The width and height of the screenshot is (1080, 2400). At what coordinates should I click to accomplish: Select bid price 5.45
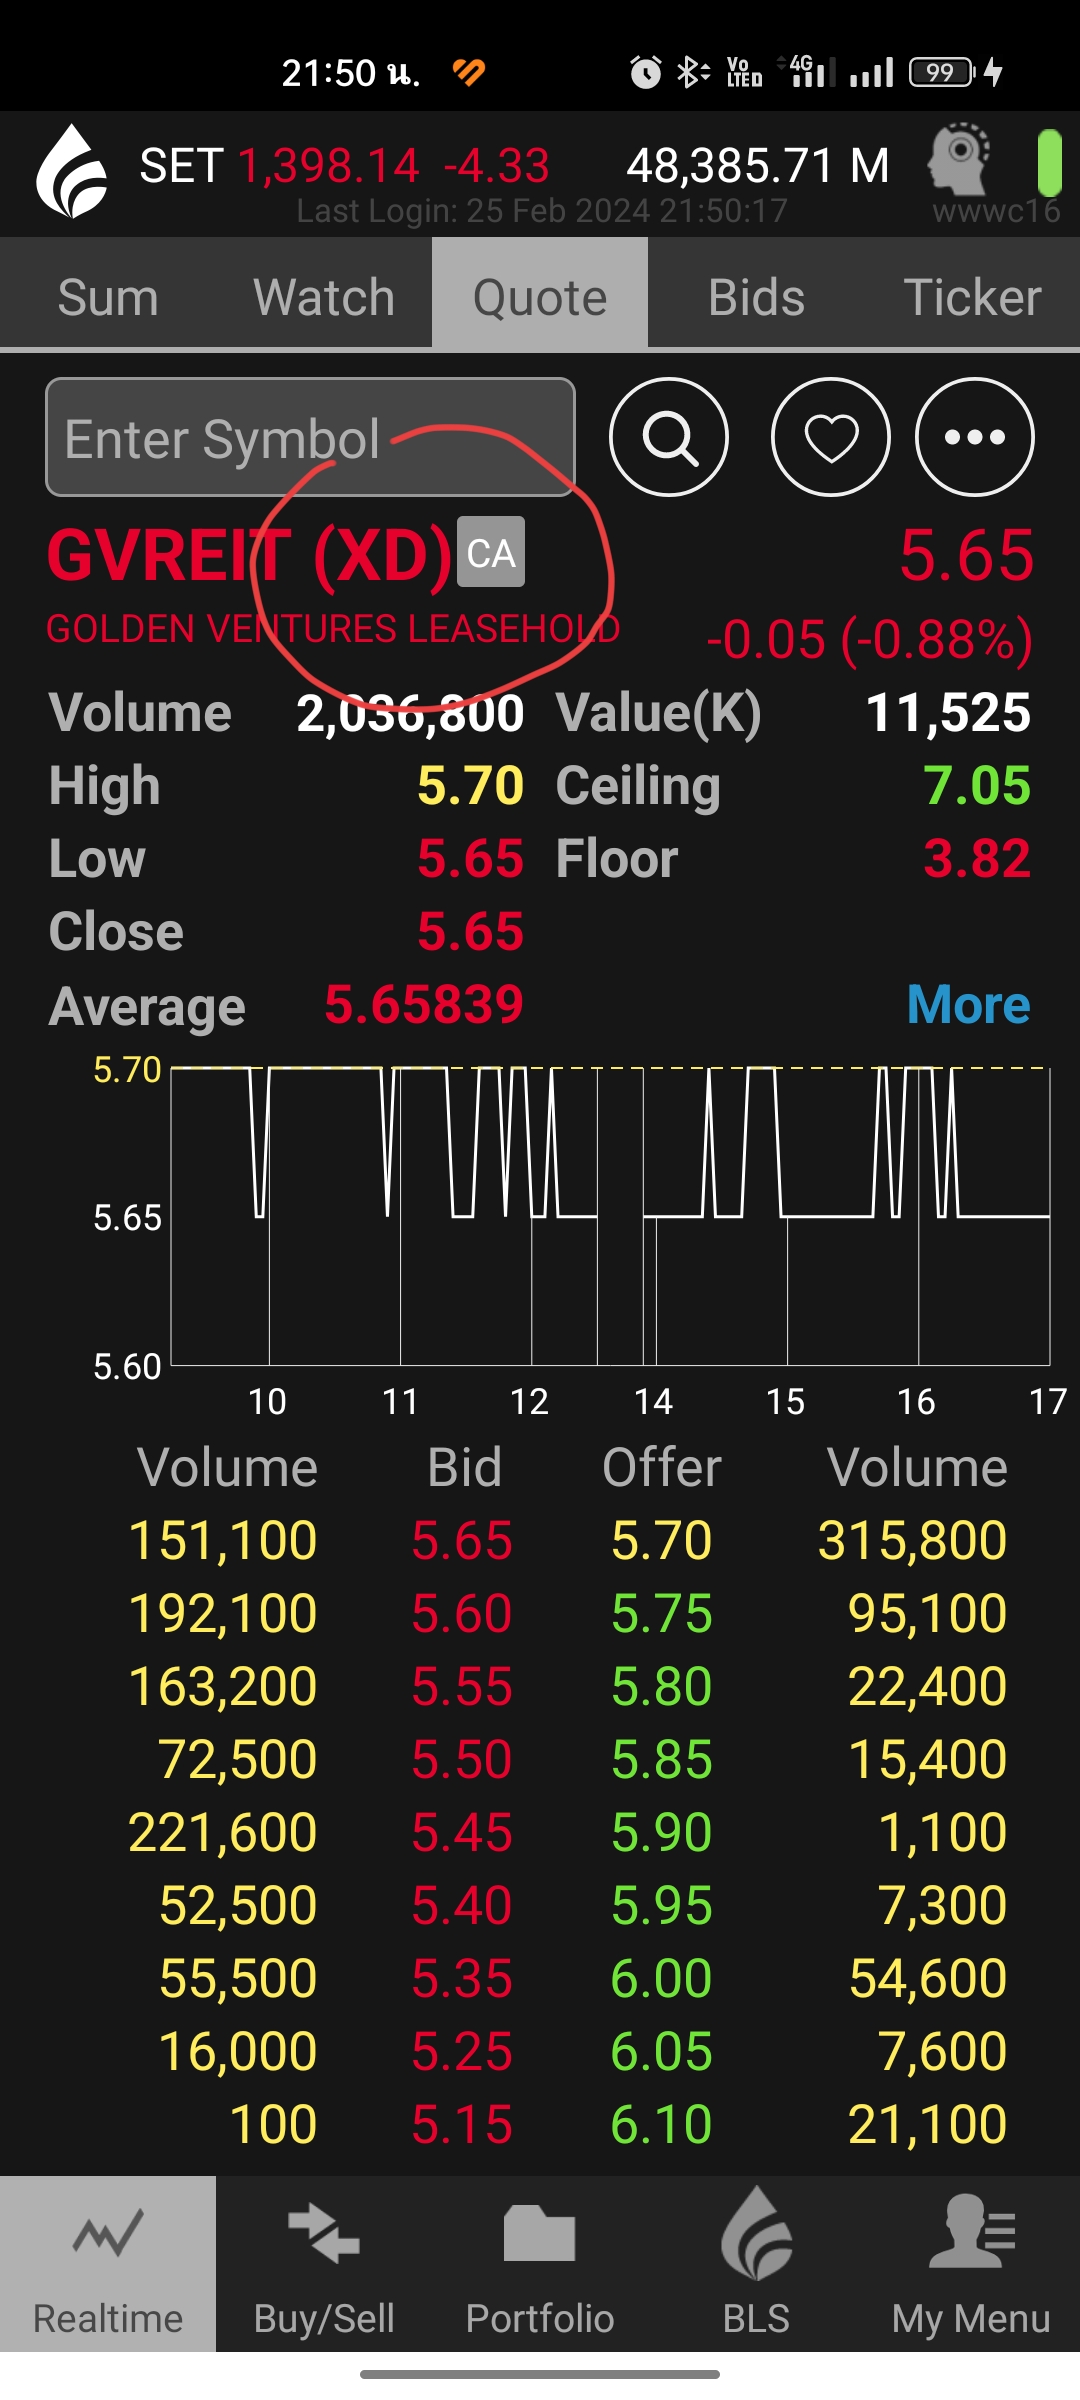(x=462, y=1832)
